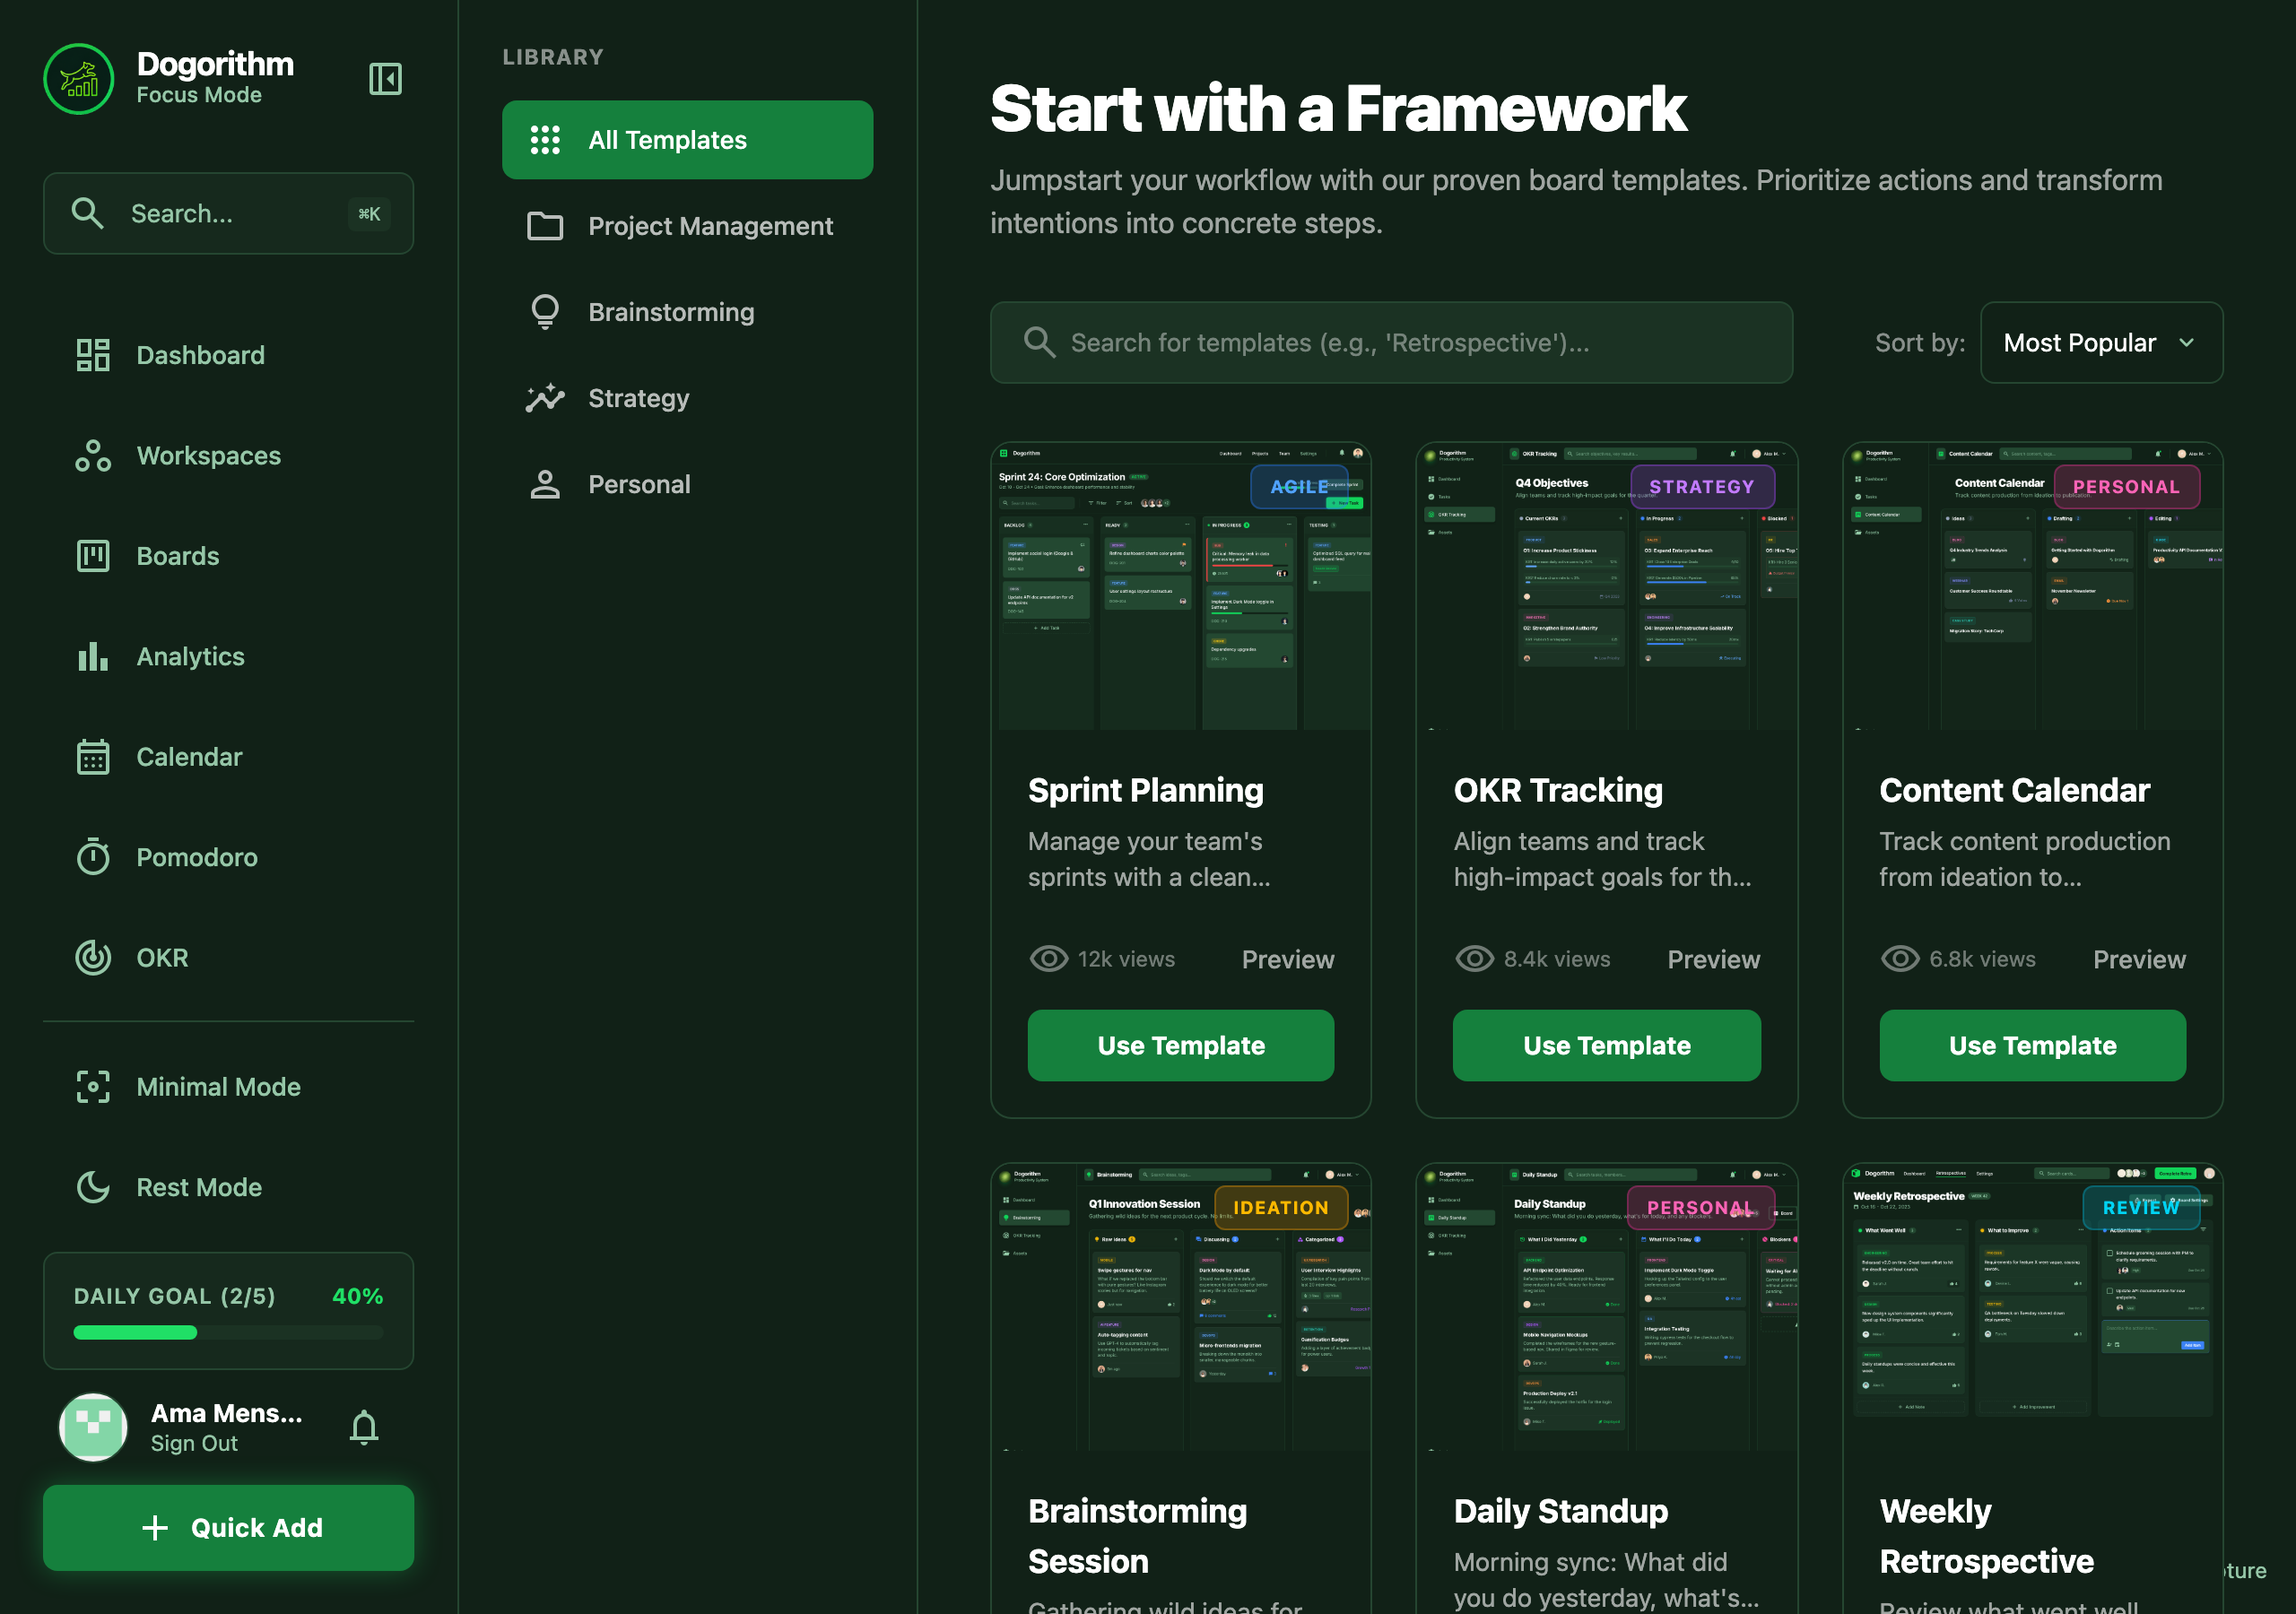Click the Boards kanban icon

pos(93,556)
